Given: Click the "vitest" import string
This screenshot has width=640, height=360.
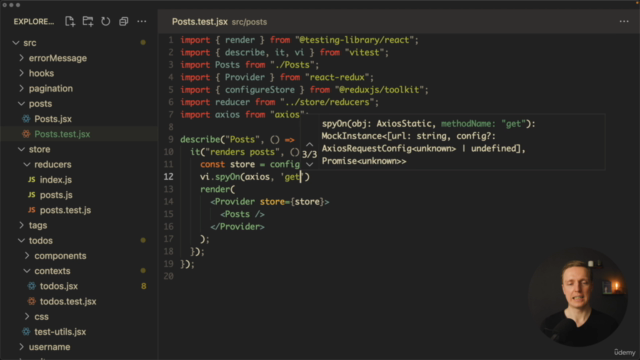Looking at the screenshot, I should pyautogui.click(x=364, y=52).
